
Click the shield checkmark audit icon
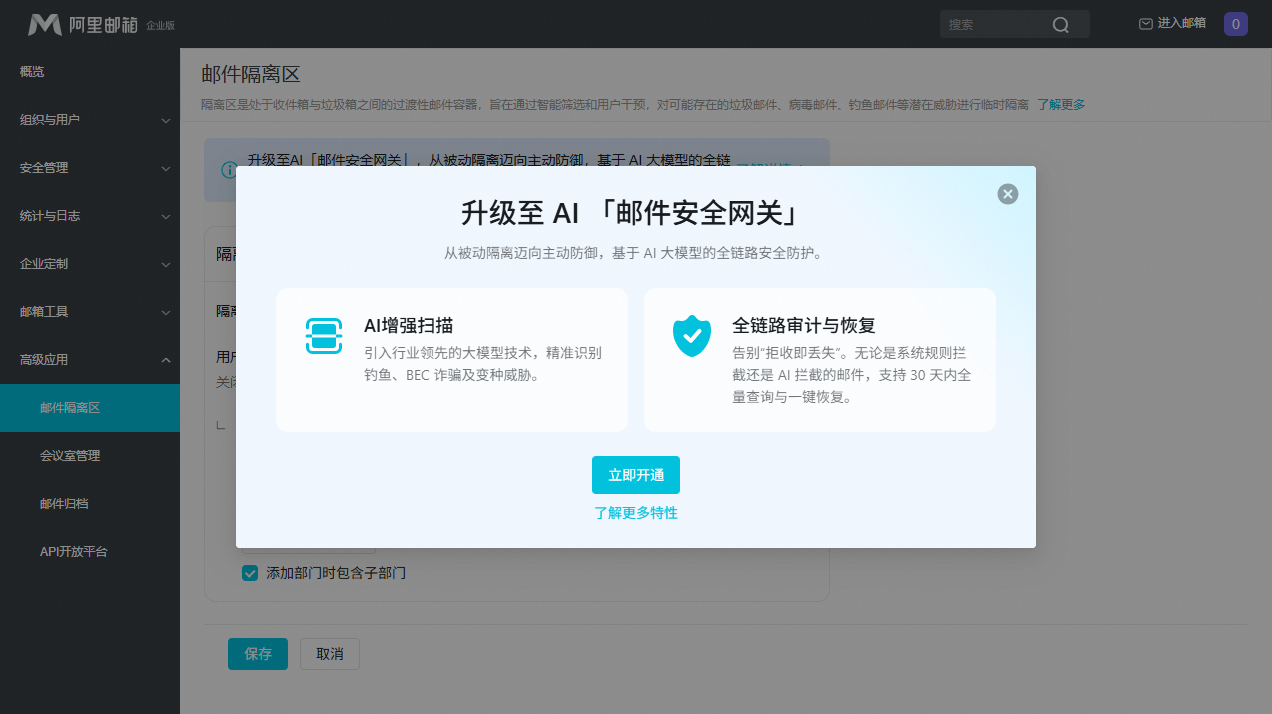[x=692, y=336]
